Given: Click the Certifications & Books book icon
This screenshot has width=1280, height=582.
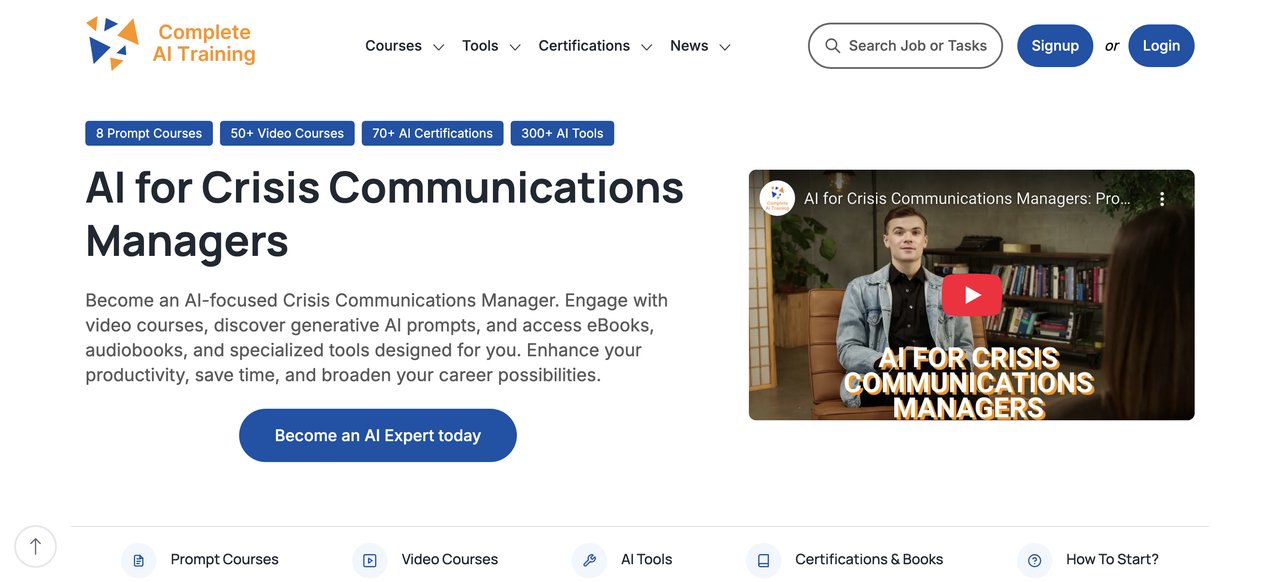Looking at the screenshot, I should pyautogui.click(x=764, y=560).
